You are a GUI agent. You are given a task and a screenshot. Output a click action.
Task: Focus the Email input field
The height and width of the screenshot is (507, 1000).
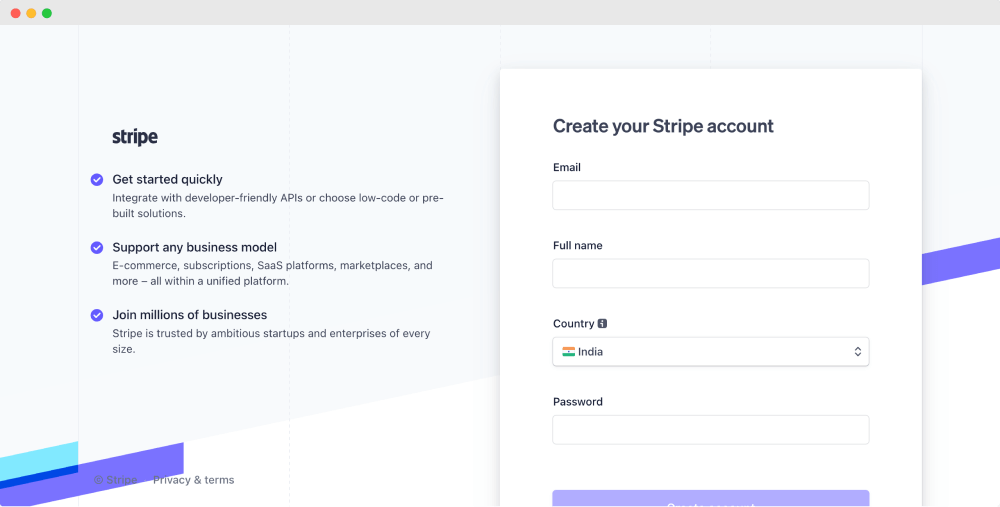pyautogui.click(x=710, y=195)
